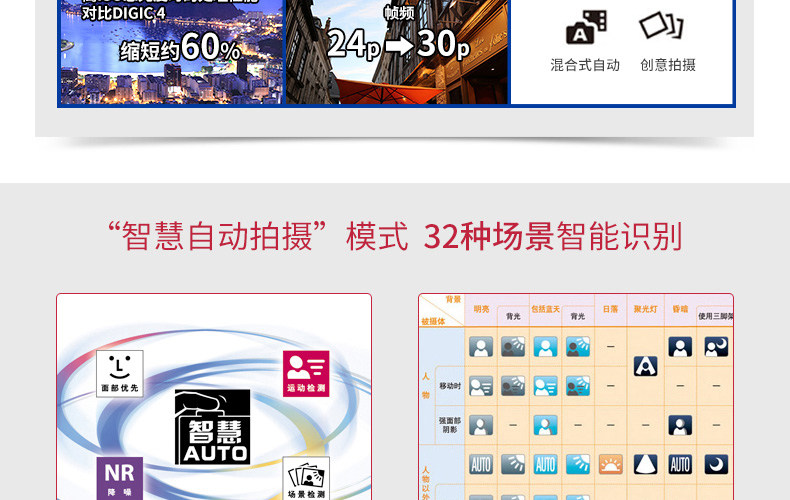Viewport: 790px width, 500px height.
Task: Click the 被摄体 corner label
Action: pos(433,321)
